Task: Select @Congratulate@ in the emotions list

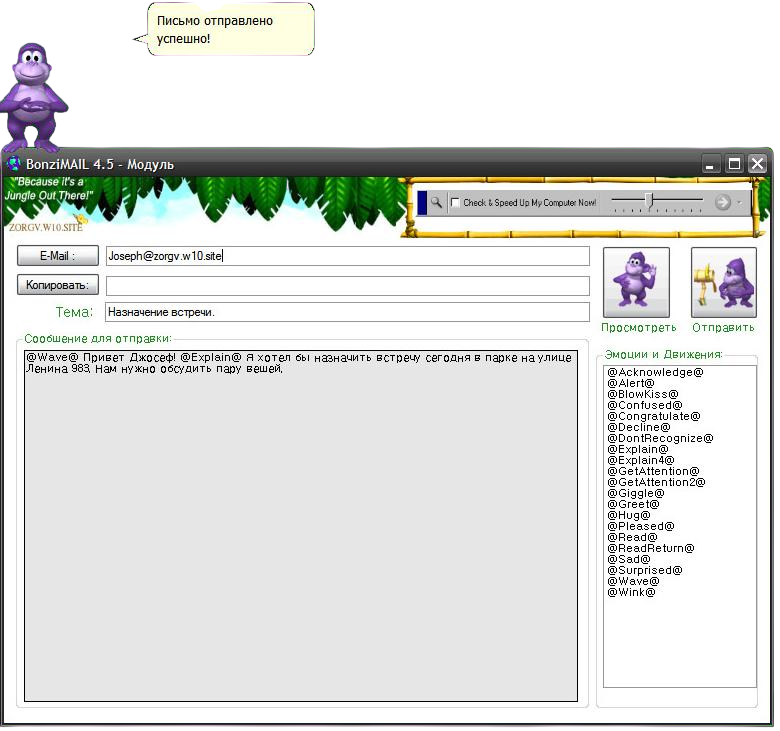Action: pyautogui.click(x=653, y=416)
